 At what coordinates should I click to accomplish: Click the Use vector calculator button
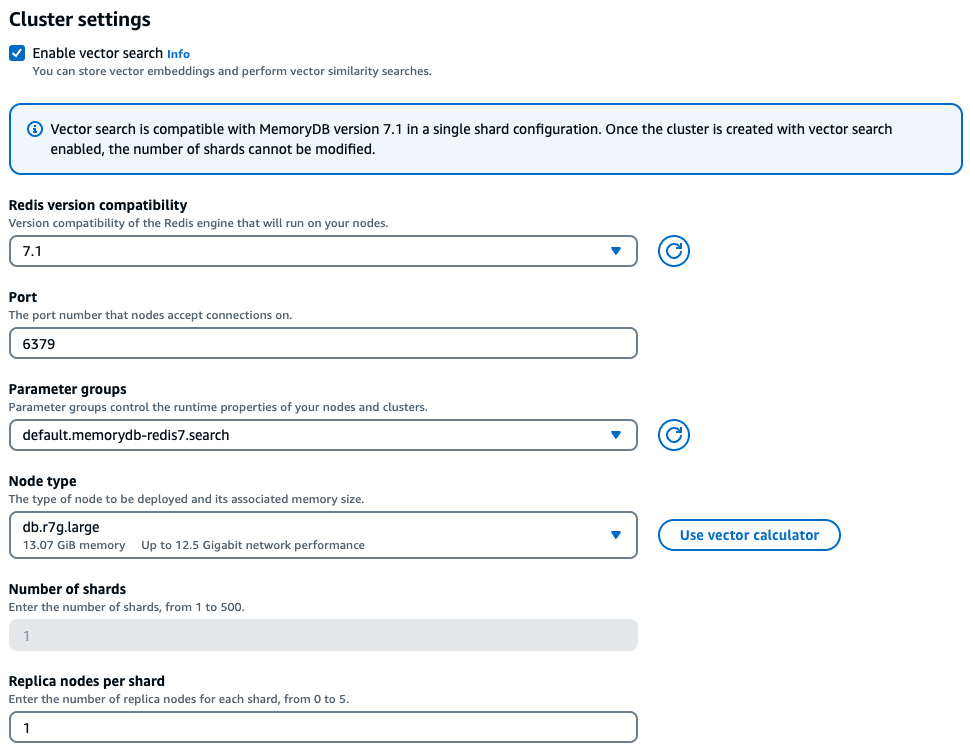point(749,535)
